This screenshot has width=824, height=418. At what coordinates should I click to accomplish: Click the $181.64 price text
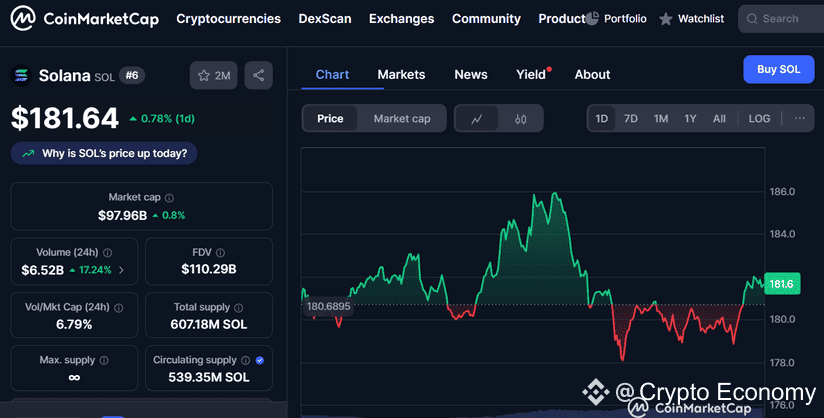(65, 118)
